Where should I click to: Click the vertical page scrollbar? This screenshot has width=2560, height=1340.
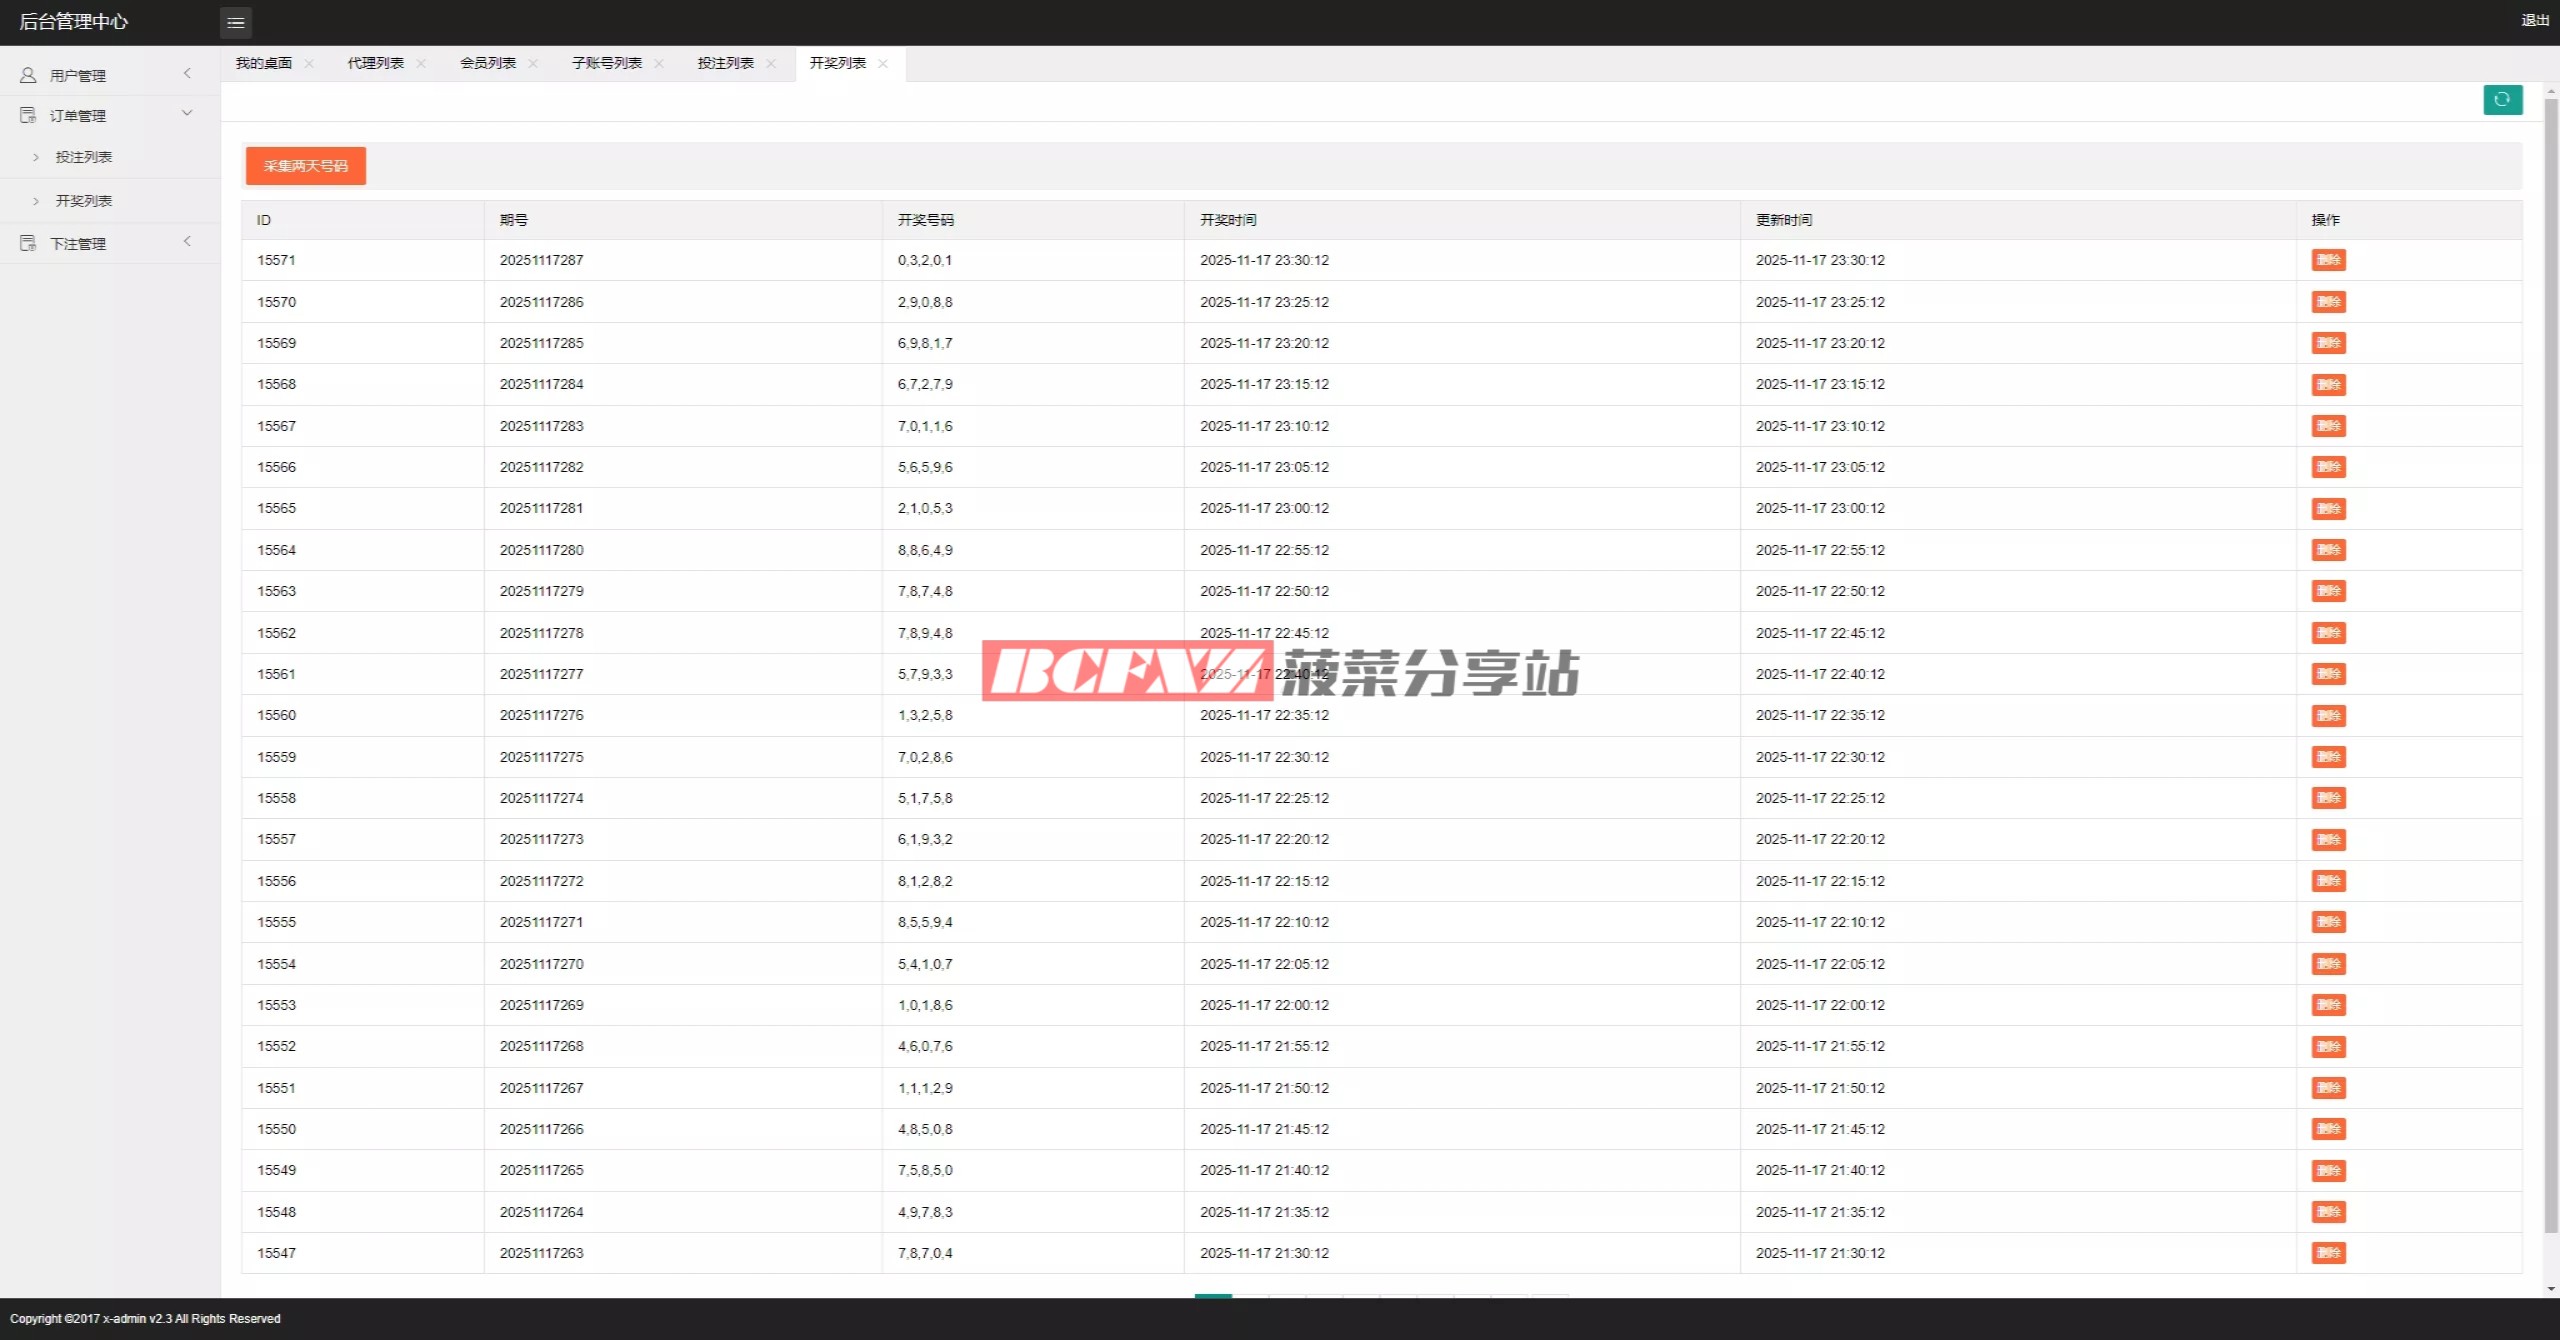pyautogui.click(x=2551, y=660)
